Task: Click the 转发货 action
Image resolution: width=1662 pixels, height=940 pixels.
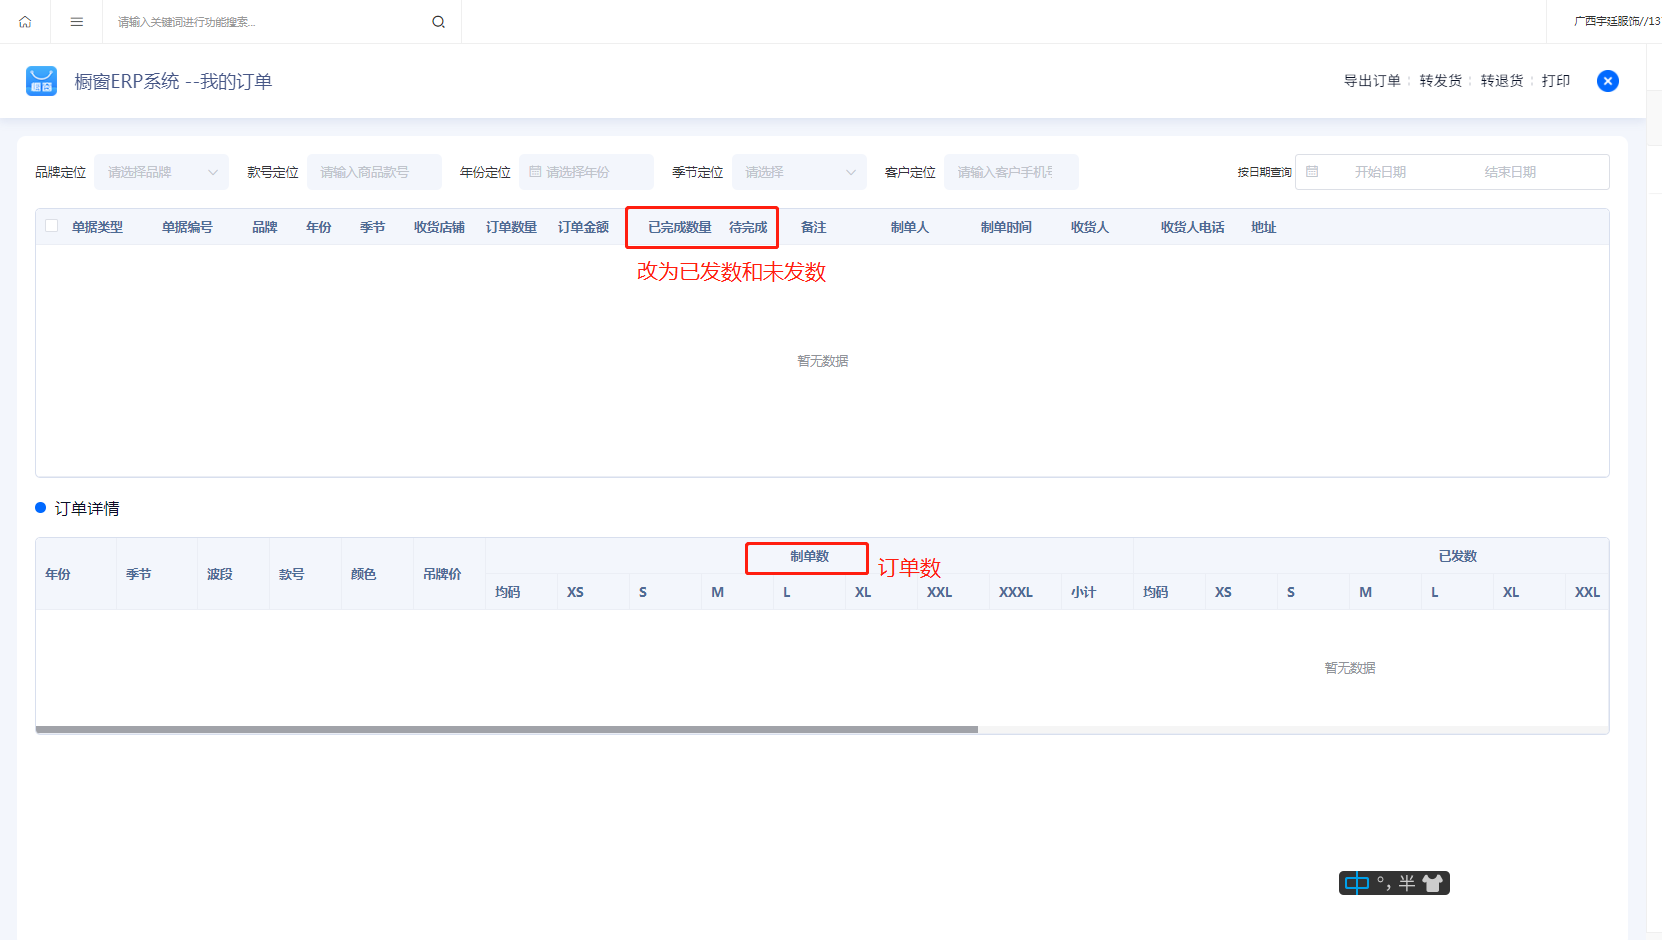Action: [1441, 81]
